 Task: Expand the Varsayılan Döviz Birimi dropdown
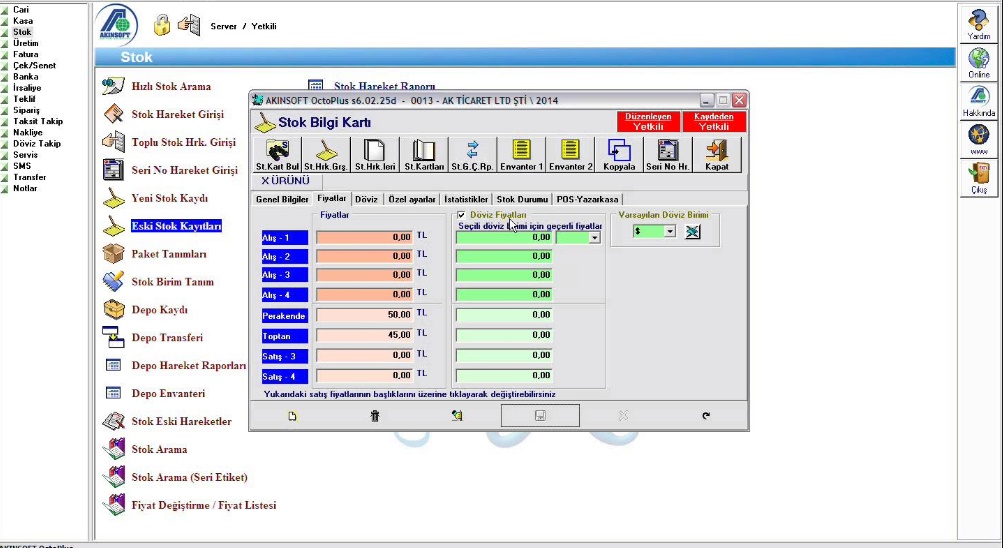[670, 231]
